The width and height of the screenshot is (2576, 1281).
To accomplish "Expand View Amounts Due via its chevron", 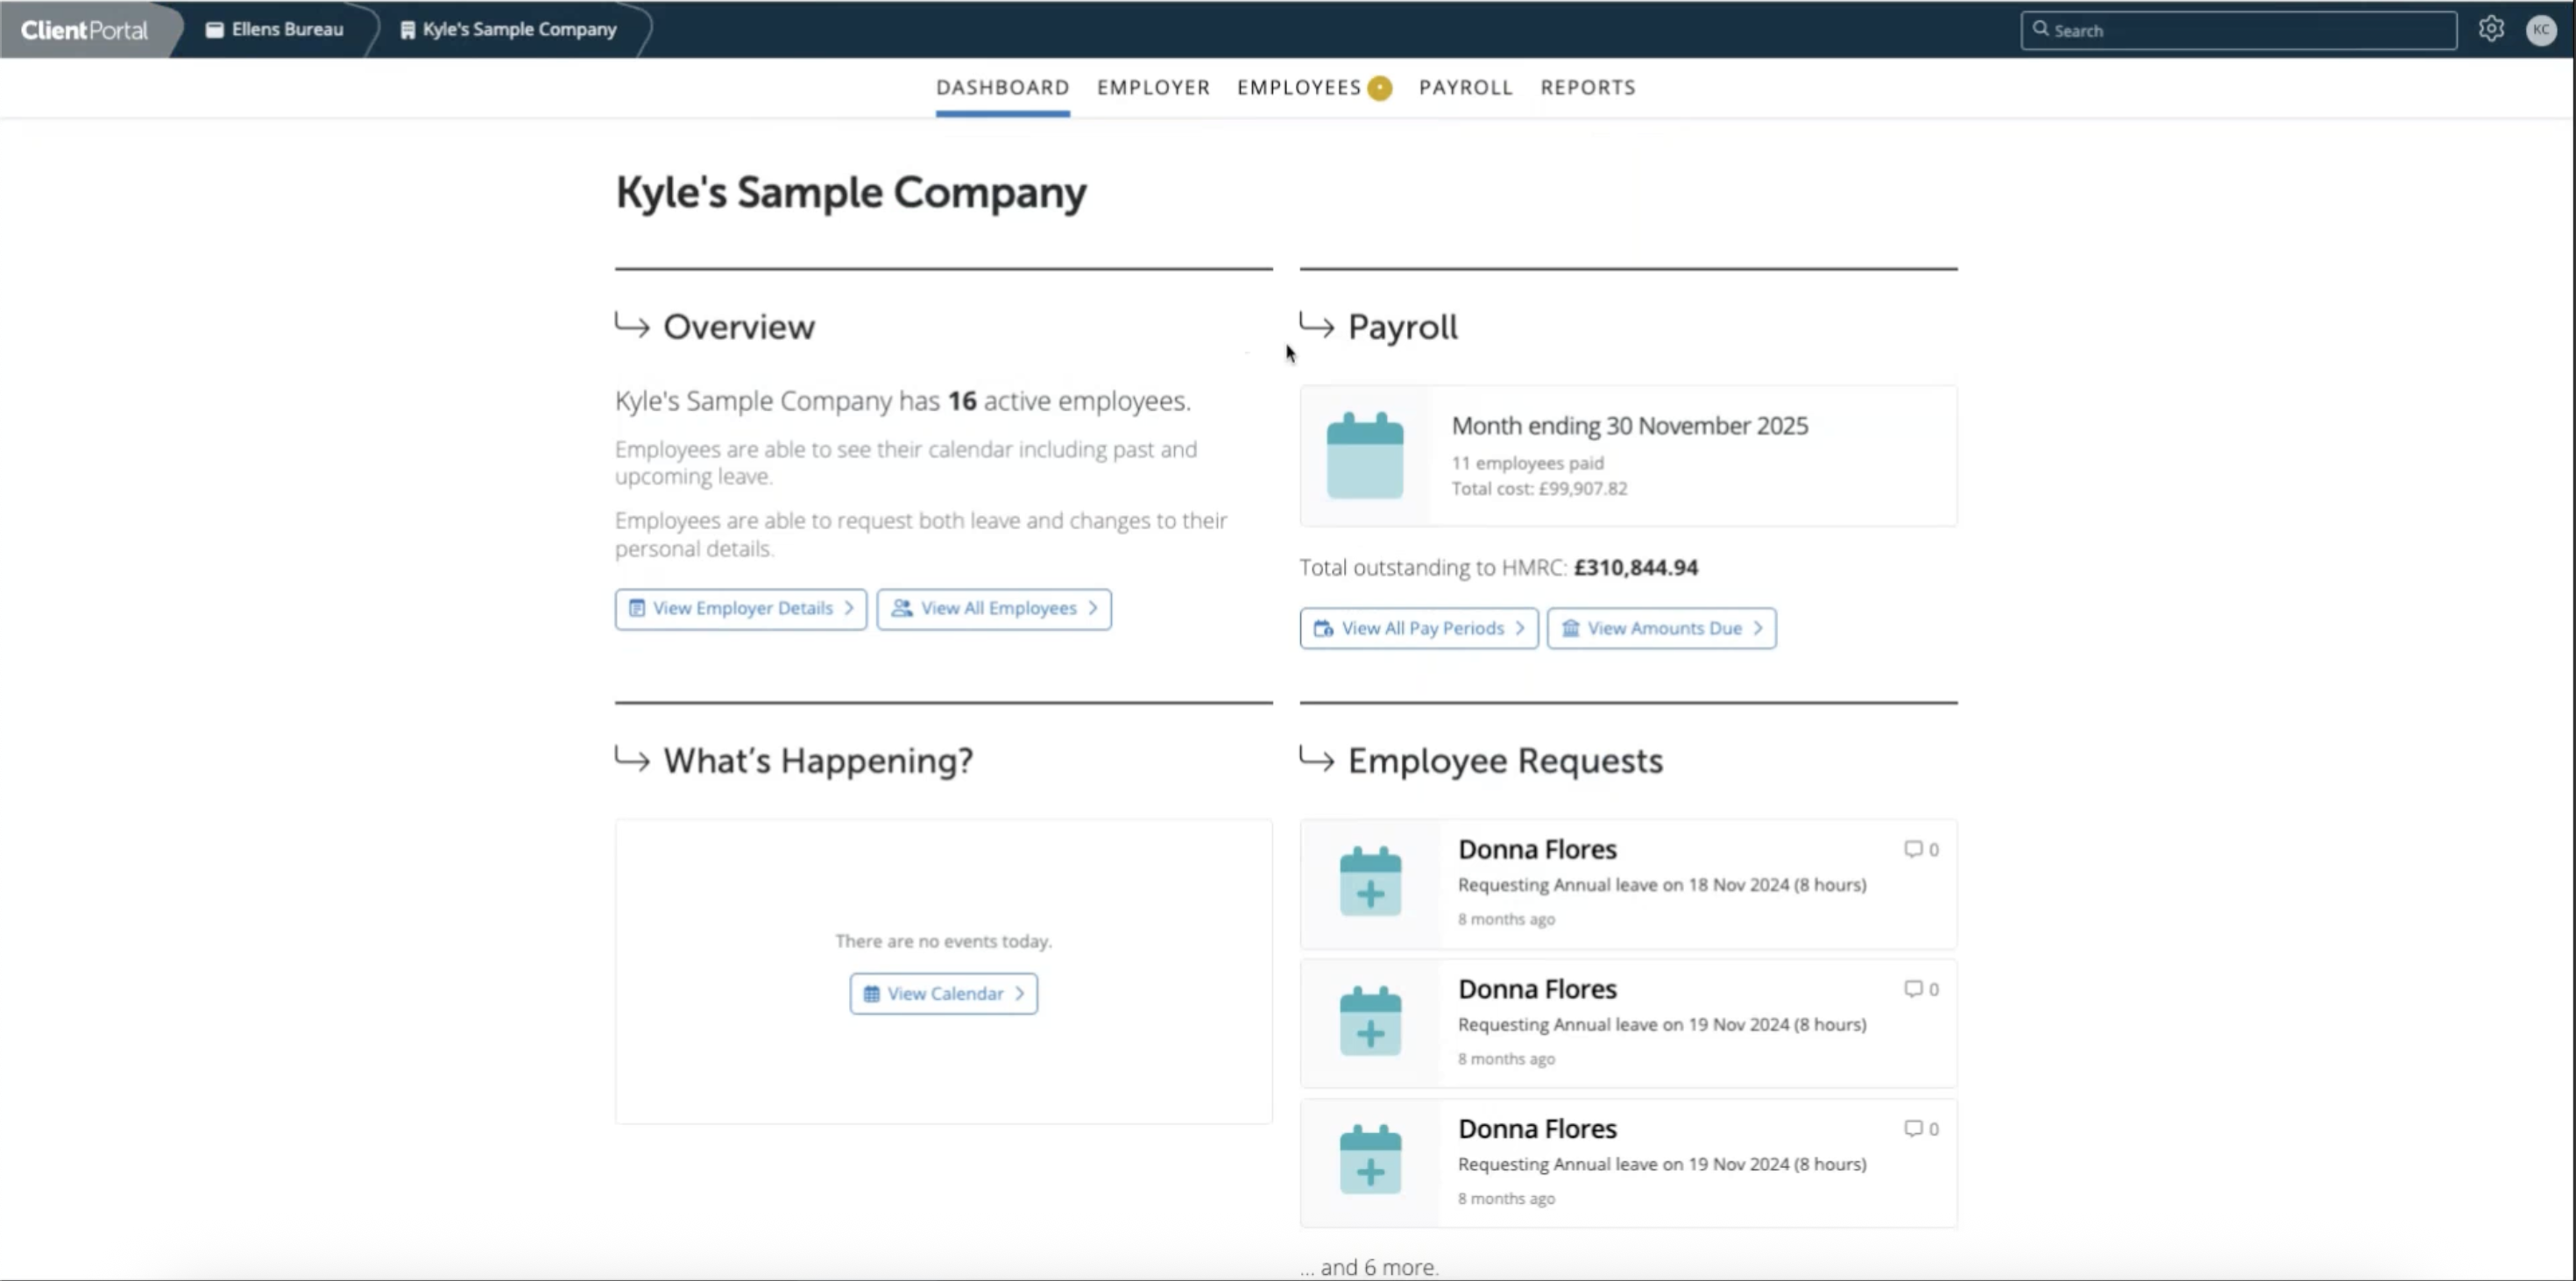I will [1760, 628].
